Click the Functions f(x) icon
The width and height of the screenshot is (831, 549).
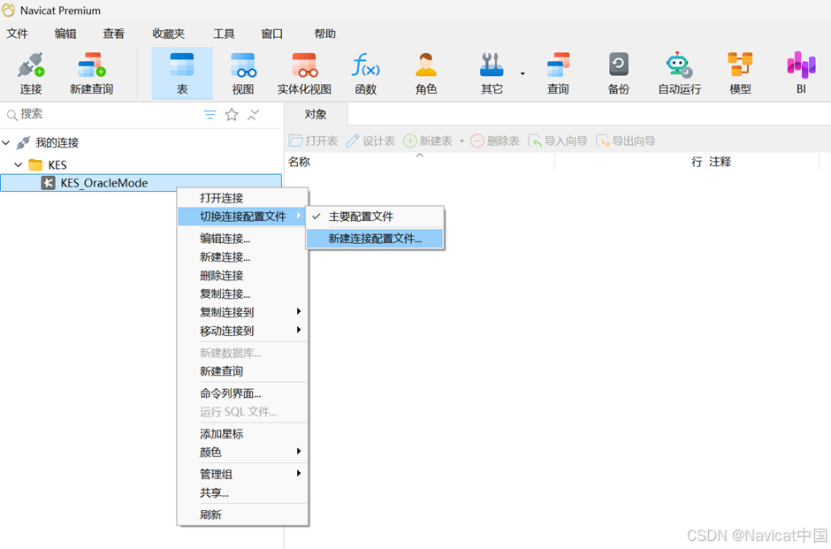[x=365, y=73]
